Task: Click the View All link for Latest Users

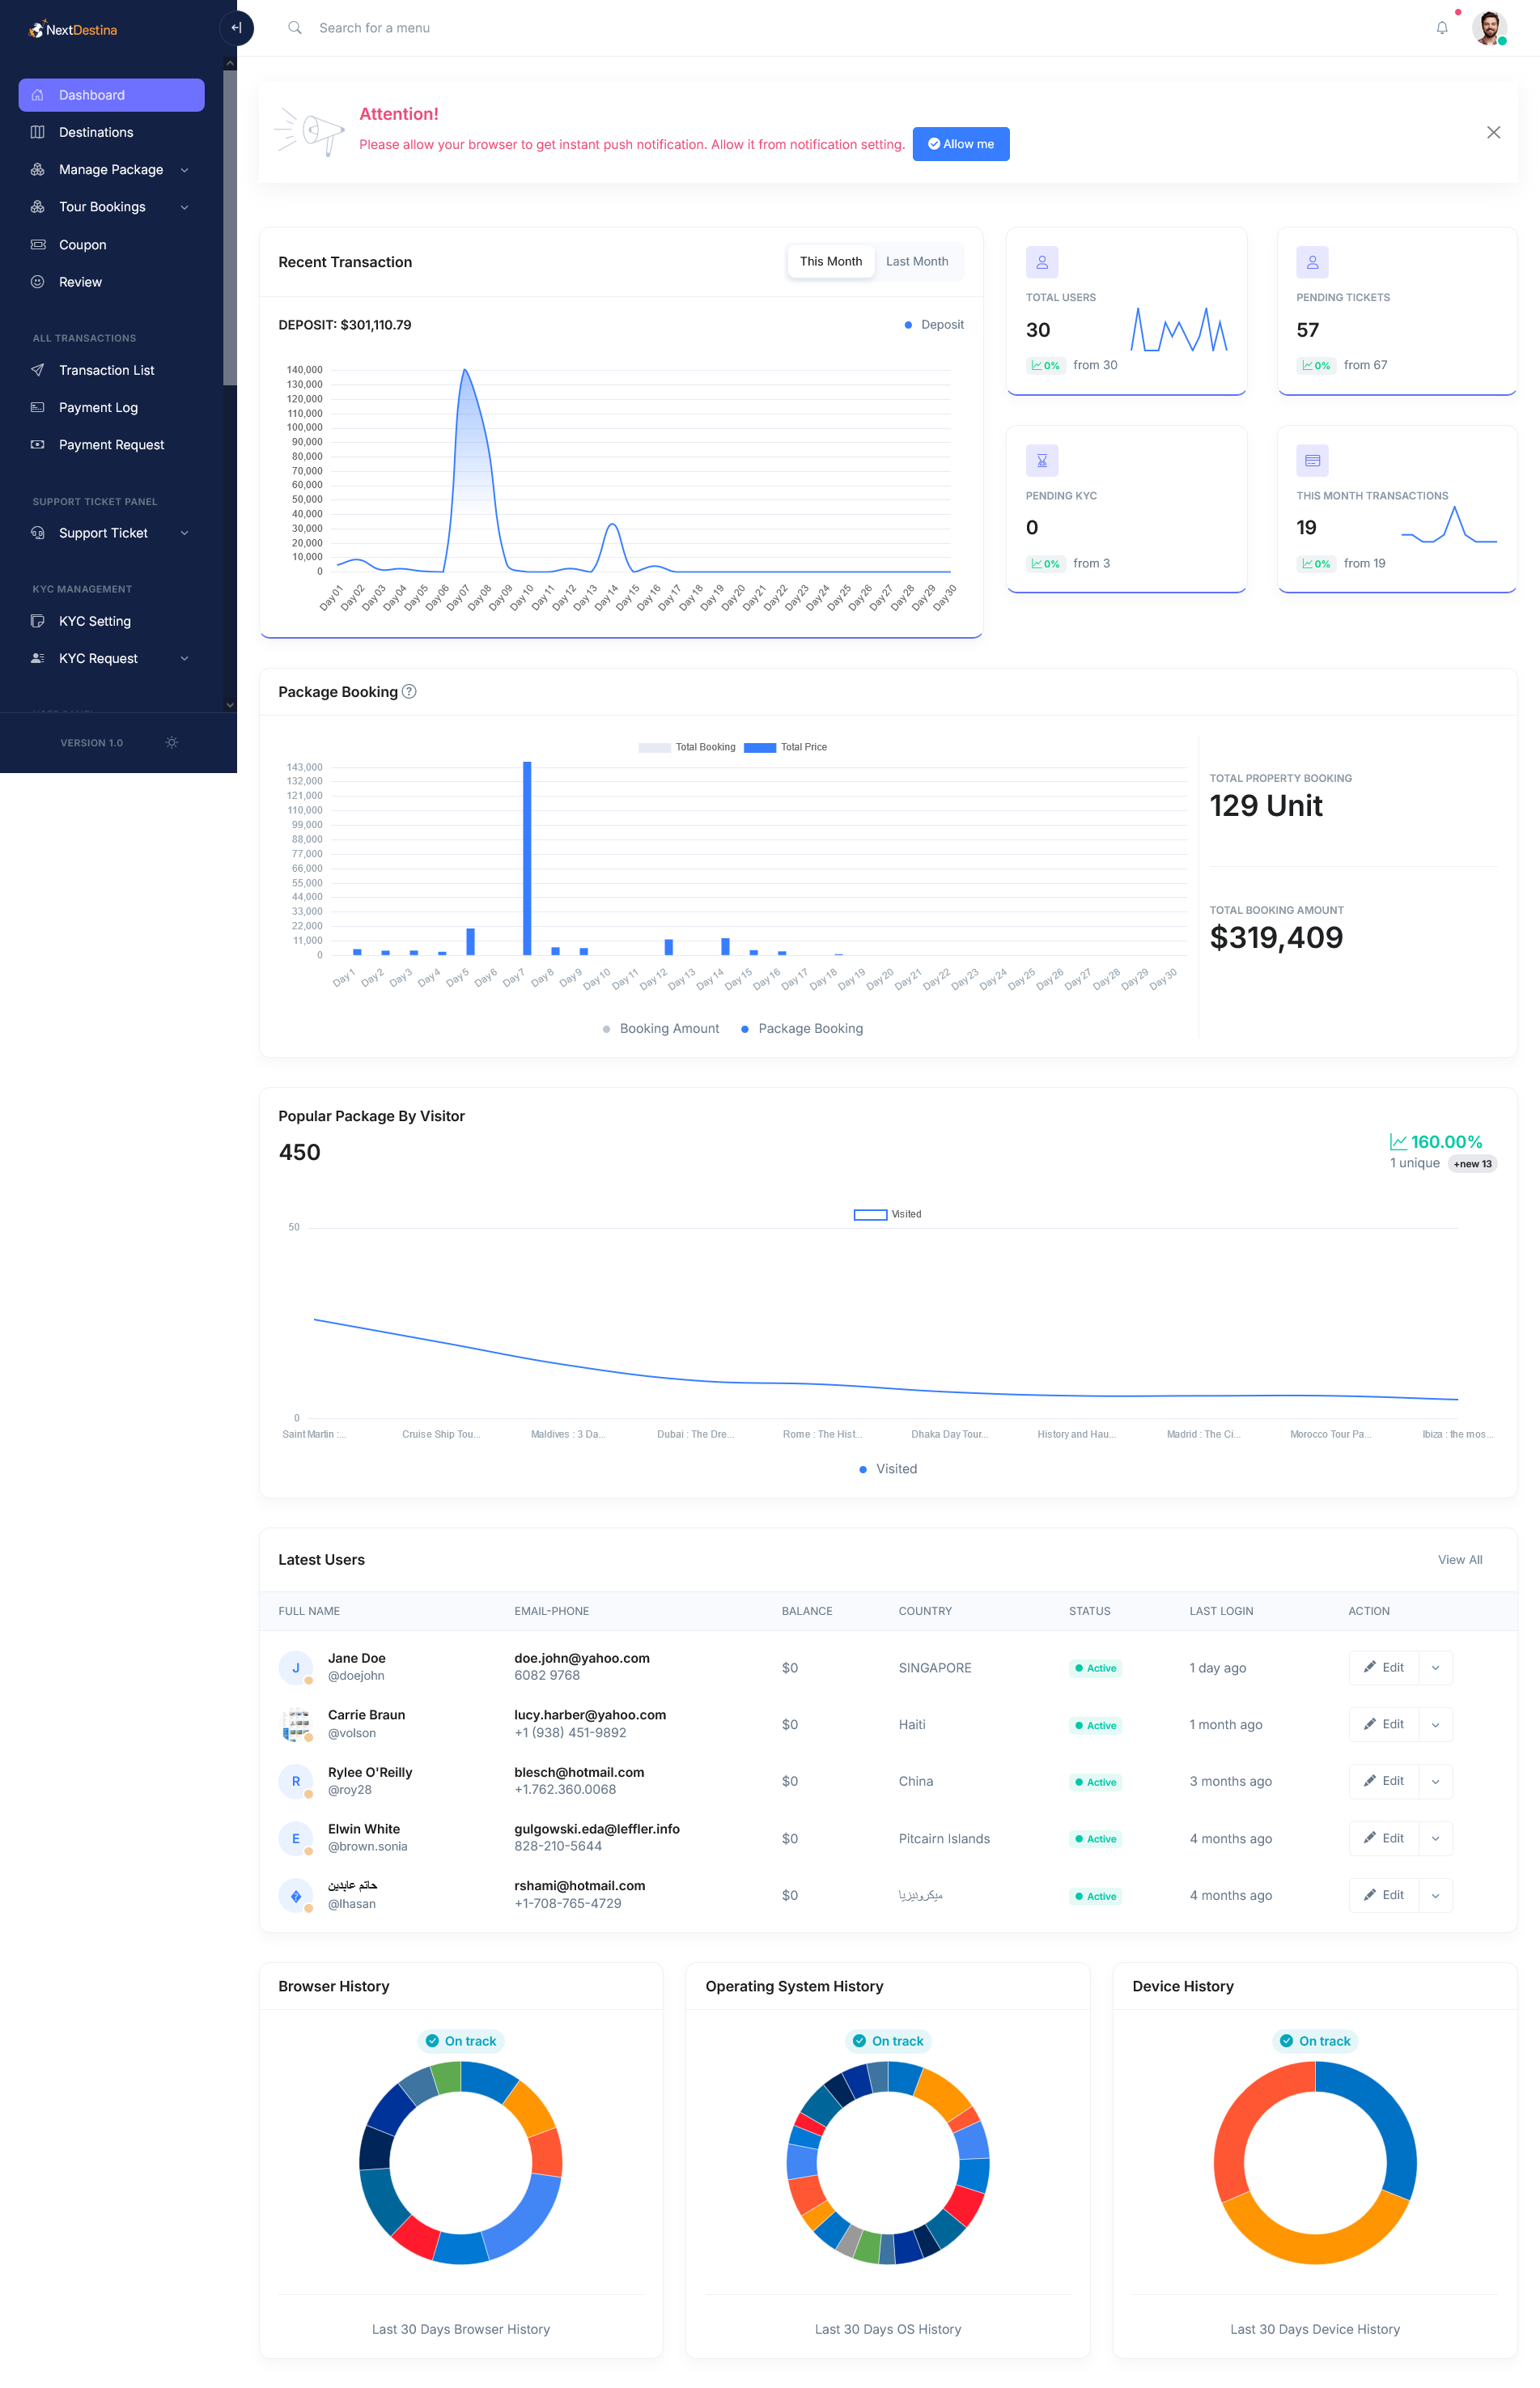Action: pos(1459,1560)
